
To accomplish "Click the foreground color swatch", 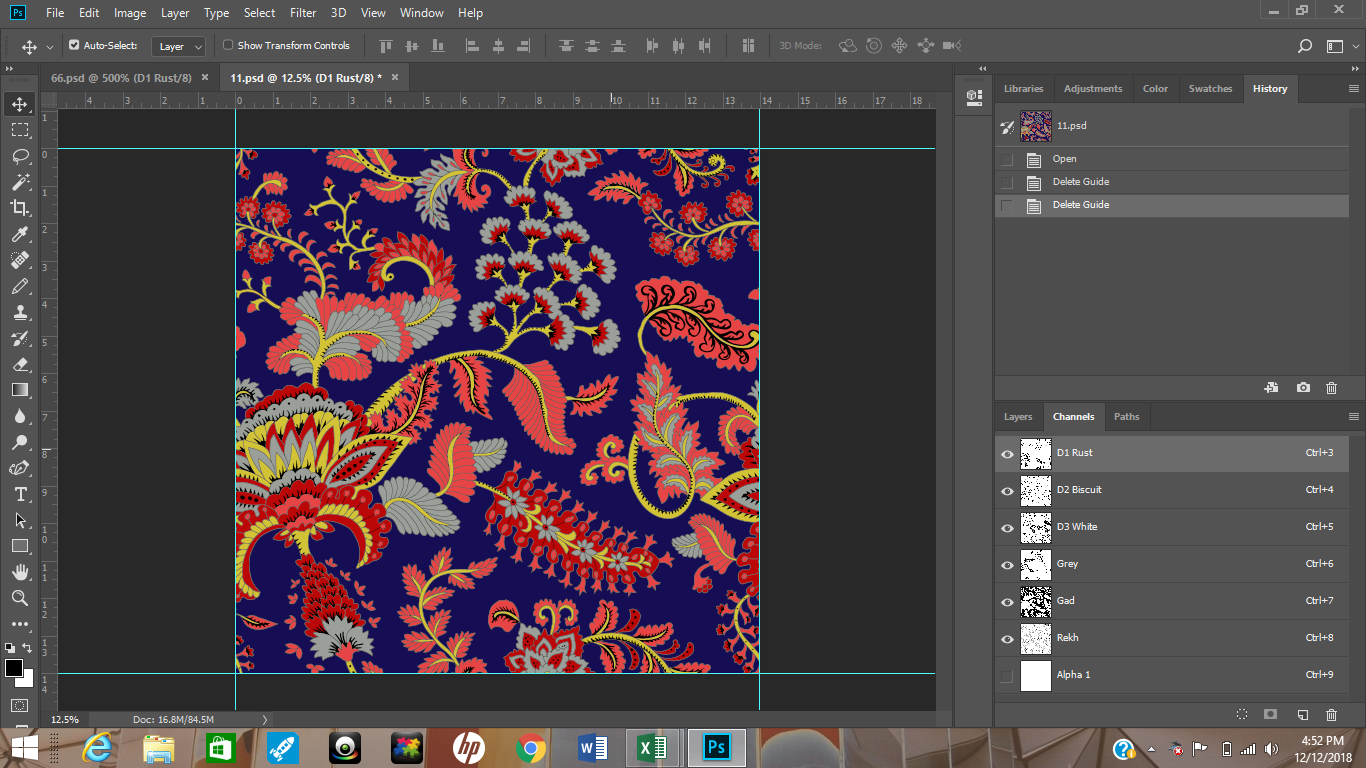I will click(x=14, y=667).
